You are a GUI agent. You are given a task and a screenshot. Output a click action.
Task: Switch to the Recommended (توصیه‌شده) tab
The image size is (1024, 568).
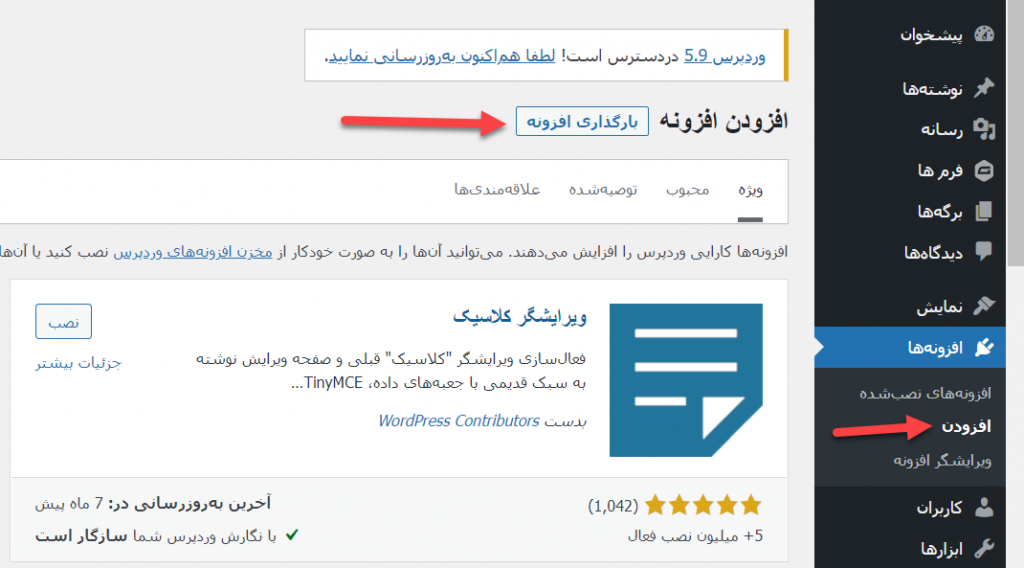(x=603, y=190)
